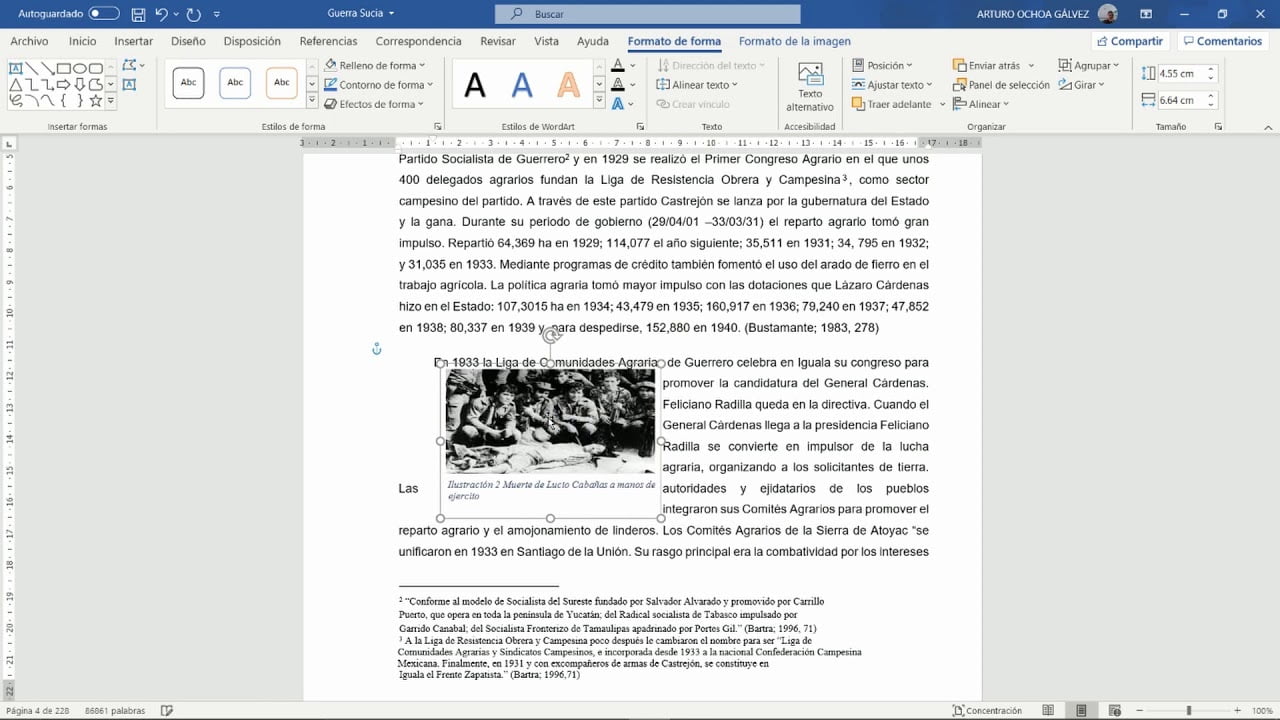Open Efectos de forma dropdown
1280x720 pixels.
pos(374,104)
